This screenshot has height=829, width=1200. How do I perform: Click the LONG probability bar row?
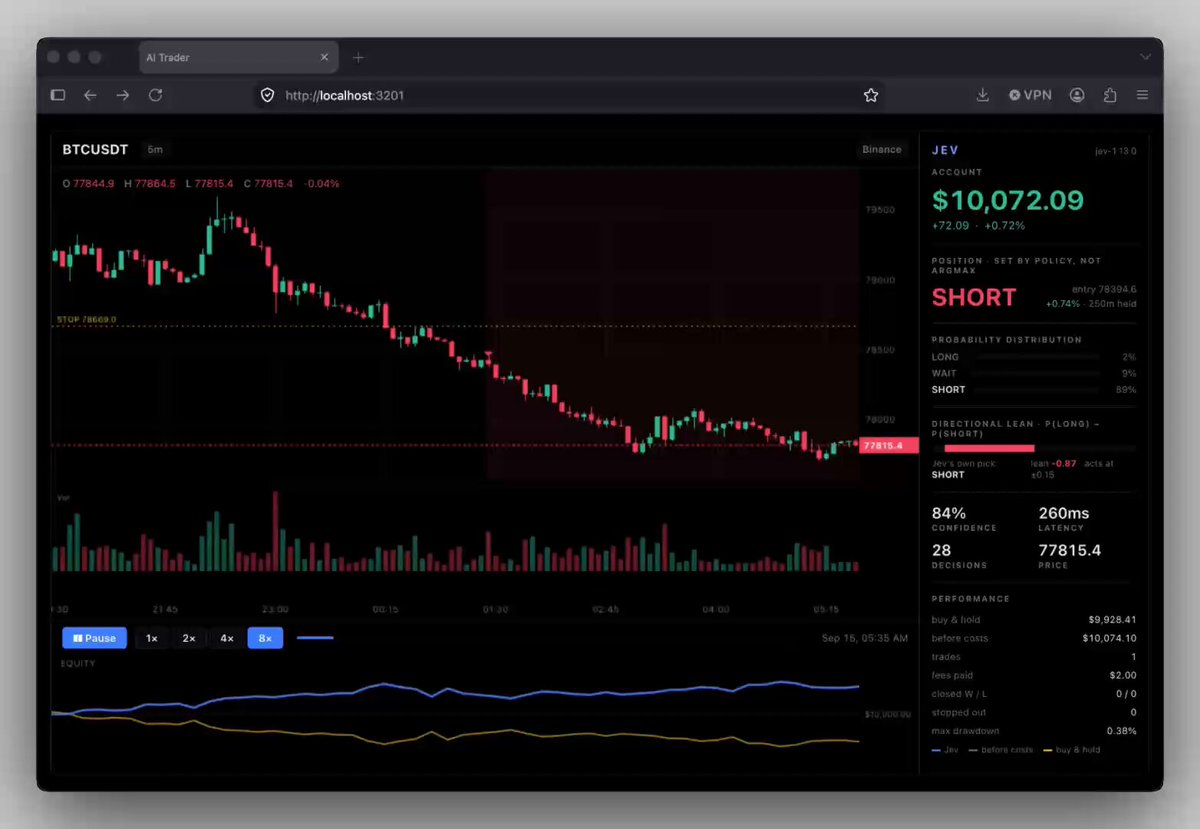pos(1034,357)
